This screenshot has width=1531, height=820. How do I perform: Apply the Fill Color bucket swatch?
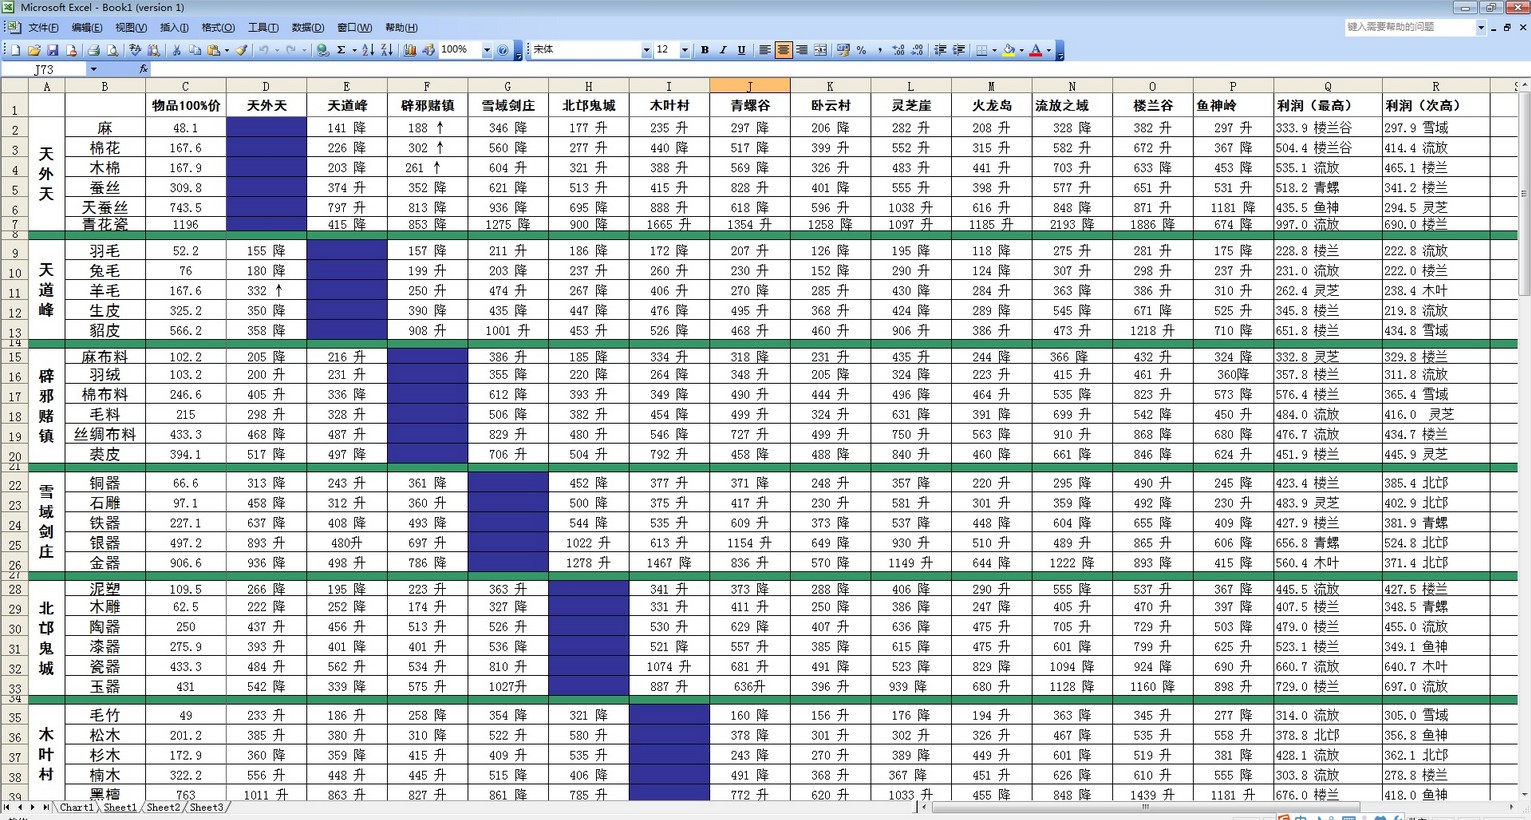1009,50
